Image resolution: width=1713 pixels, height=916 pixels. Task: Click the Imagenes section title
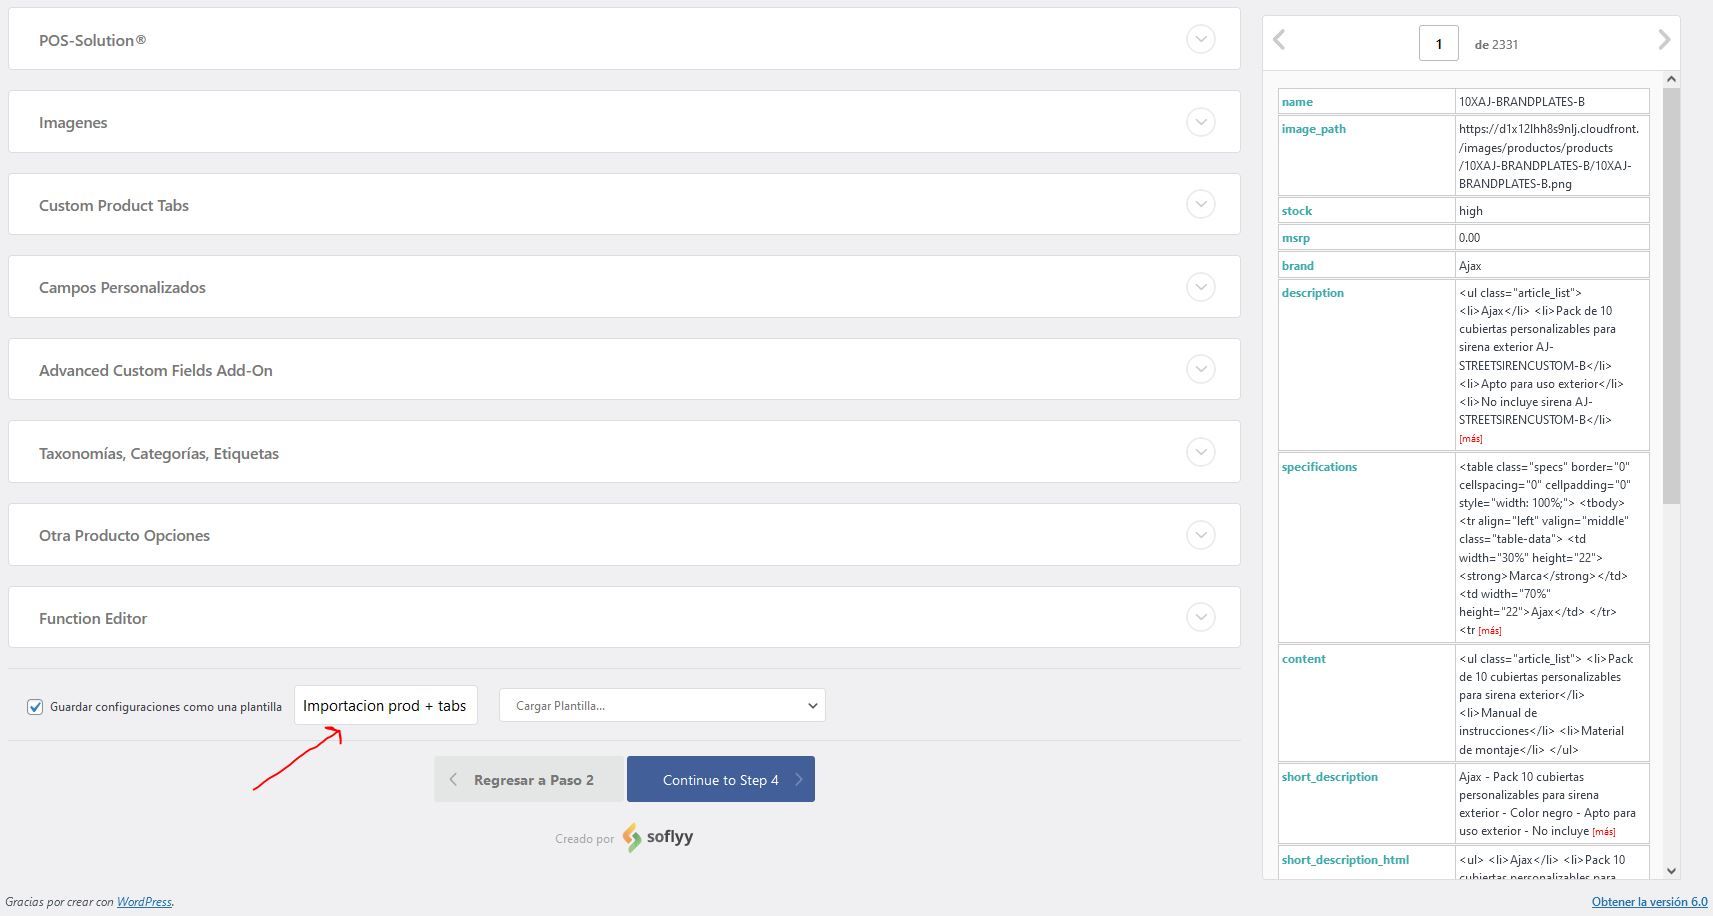[73, 122]
